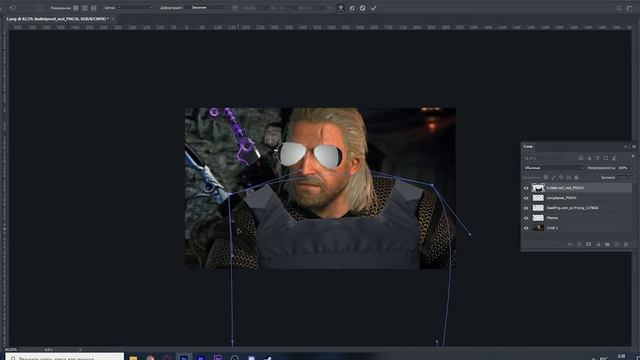Hide the bulletproof_vest layer
Screen dimensions: 640x360
point(526,188)
